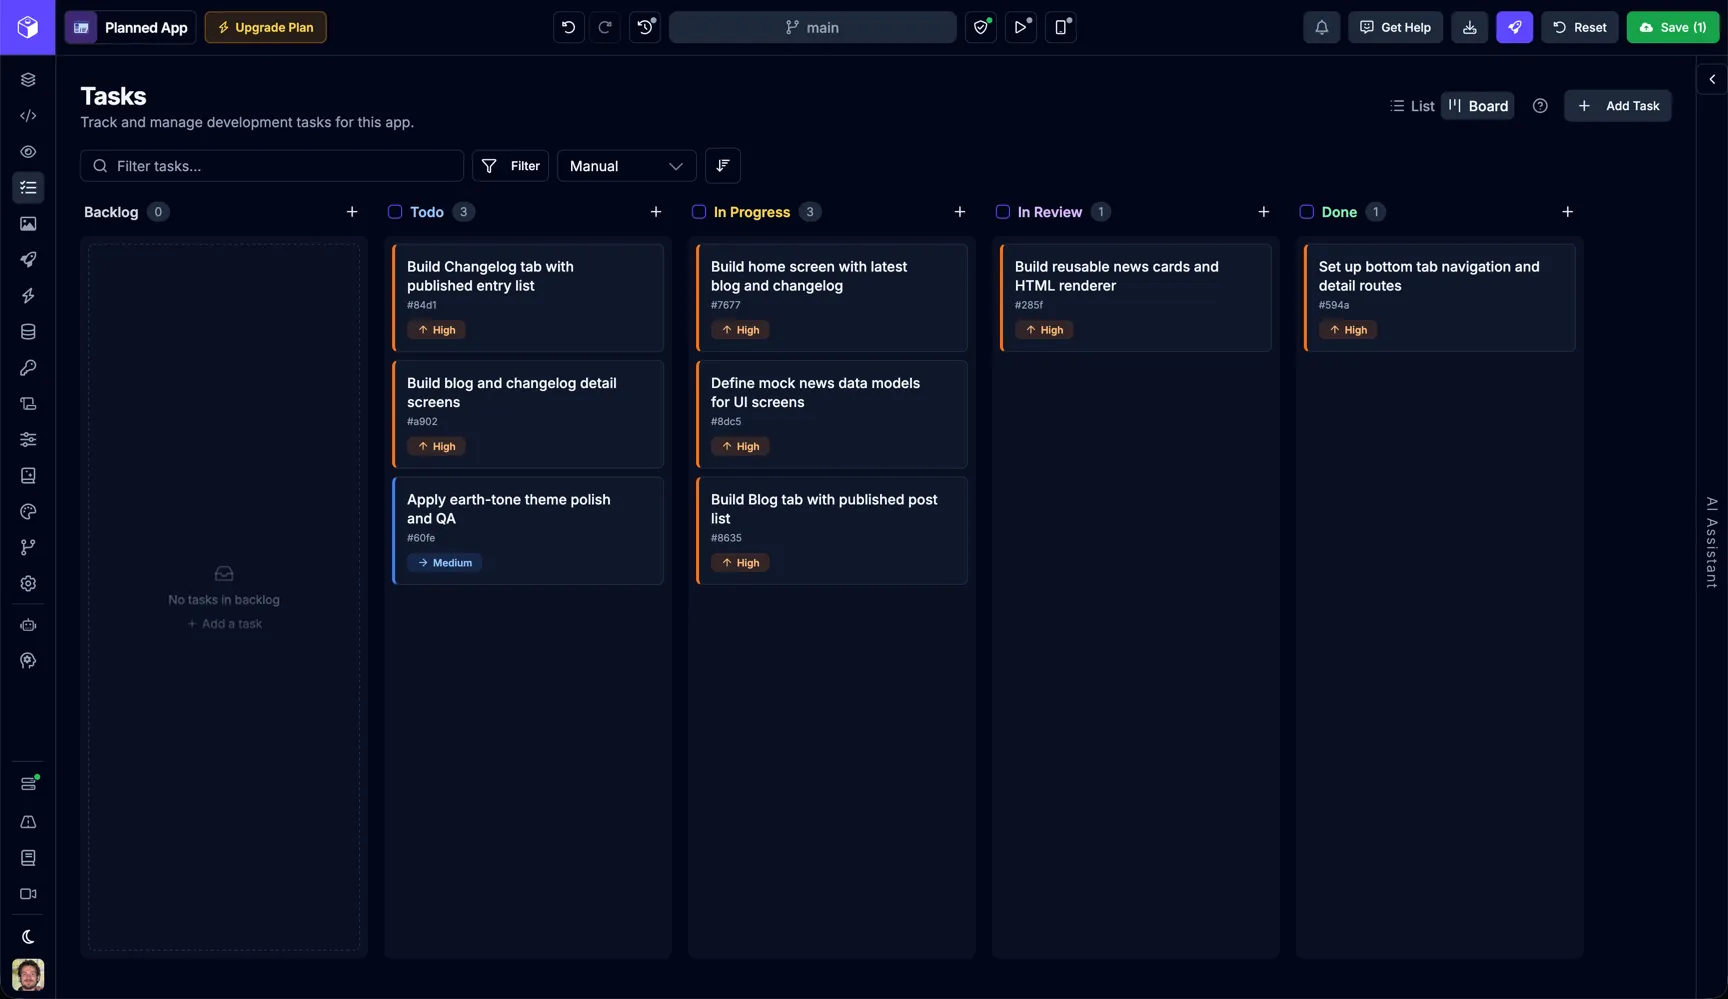Open the layers icon in left sidebar
This screenshot has width=1728, height=999.
click(x=28, y=80)
